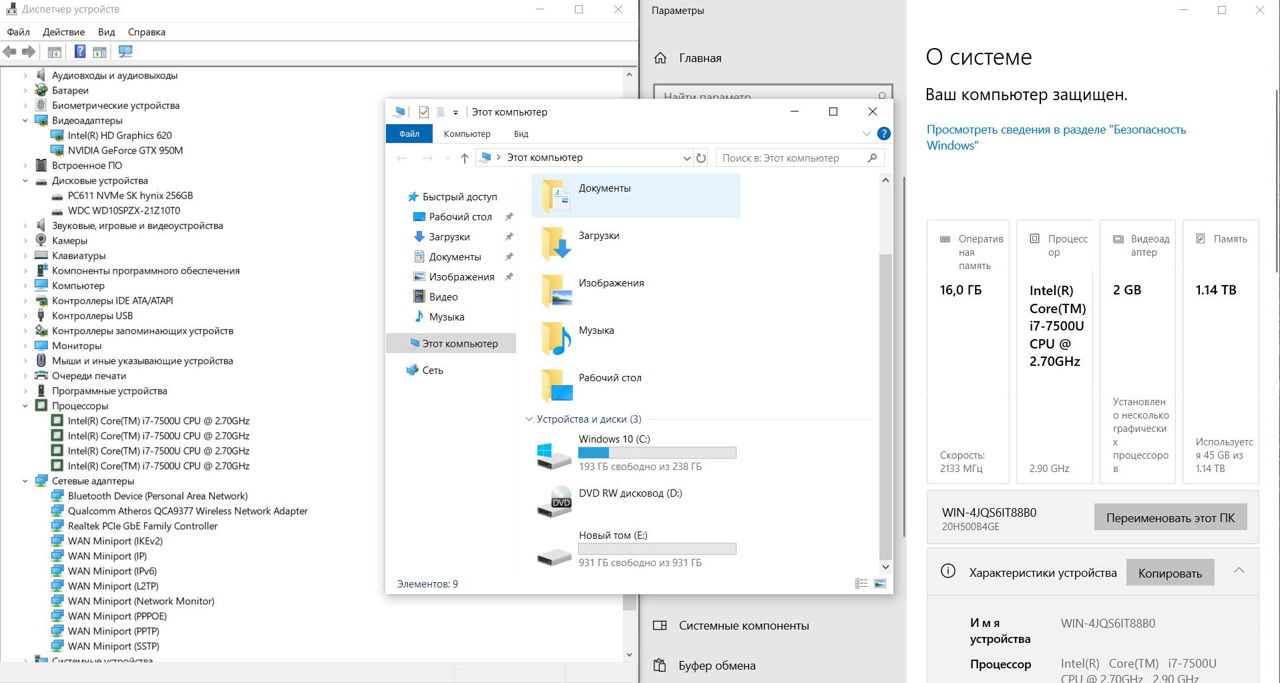Open Explorer help via blue question mark
This screenshot has height=683, width=1280.
click(x=884, y=133)
